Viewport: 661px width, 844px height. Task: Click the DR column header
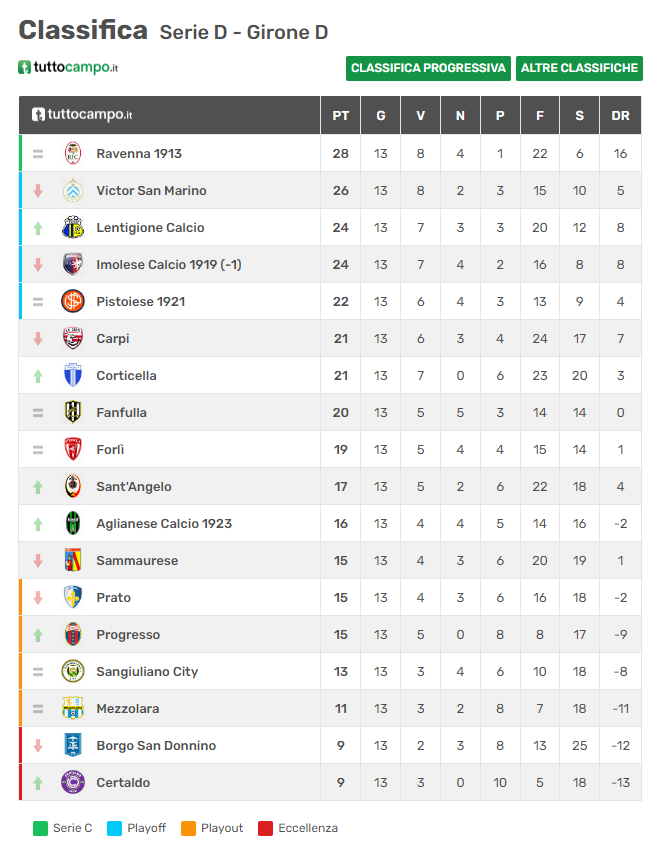[620, 116]
